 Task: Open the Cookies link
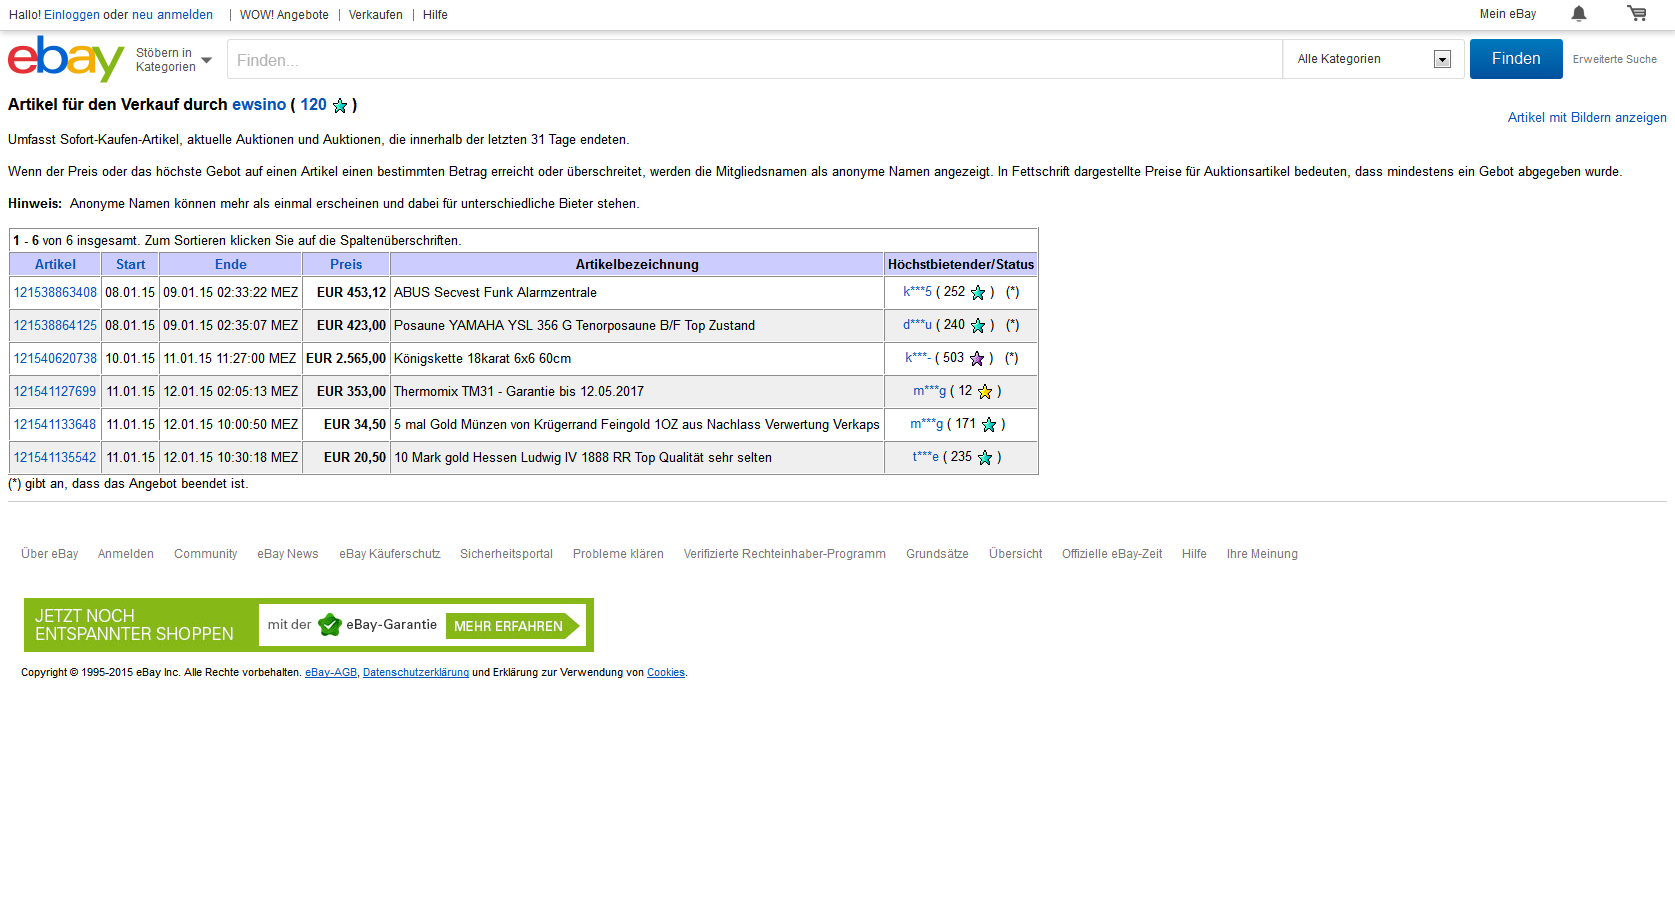point(666,673)
